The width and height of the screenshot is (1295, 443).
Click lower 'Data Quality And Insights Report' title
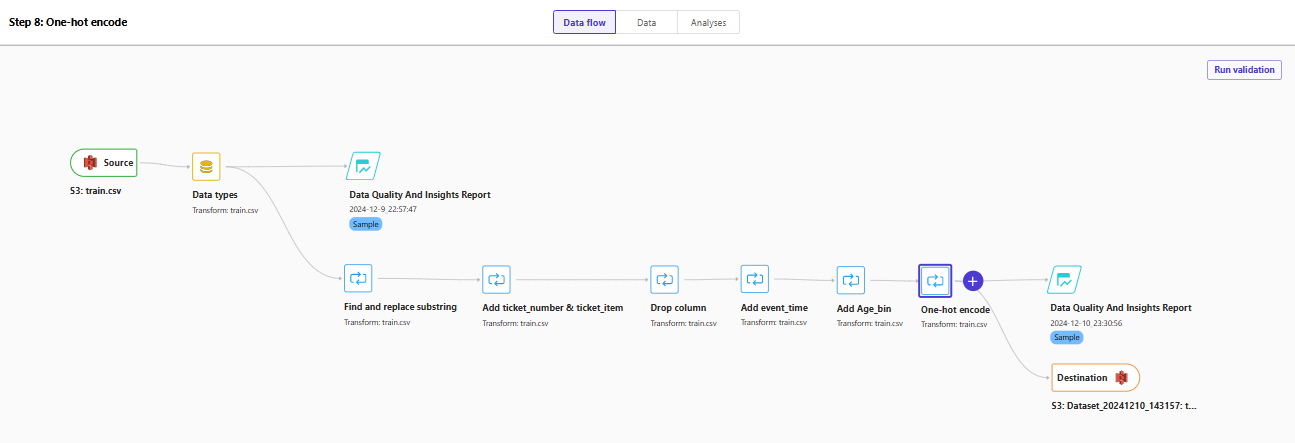tap(1121, 308)
